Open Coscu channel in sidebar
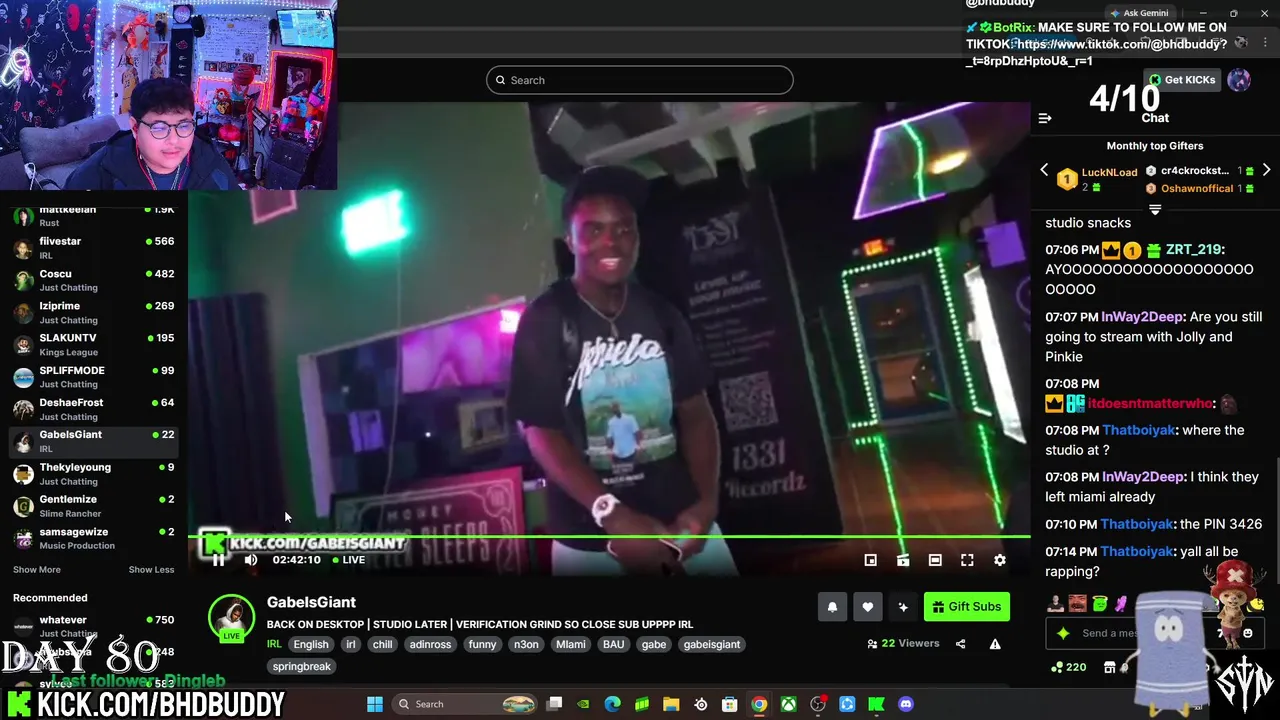The width and height of the screenshot is (1280, 720). pos(93,281)
